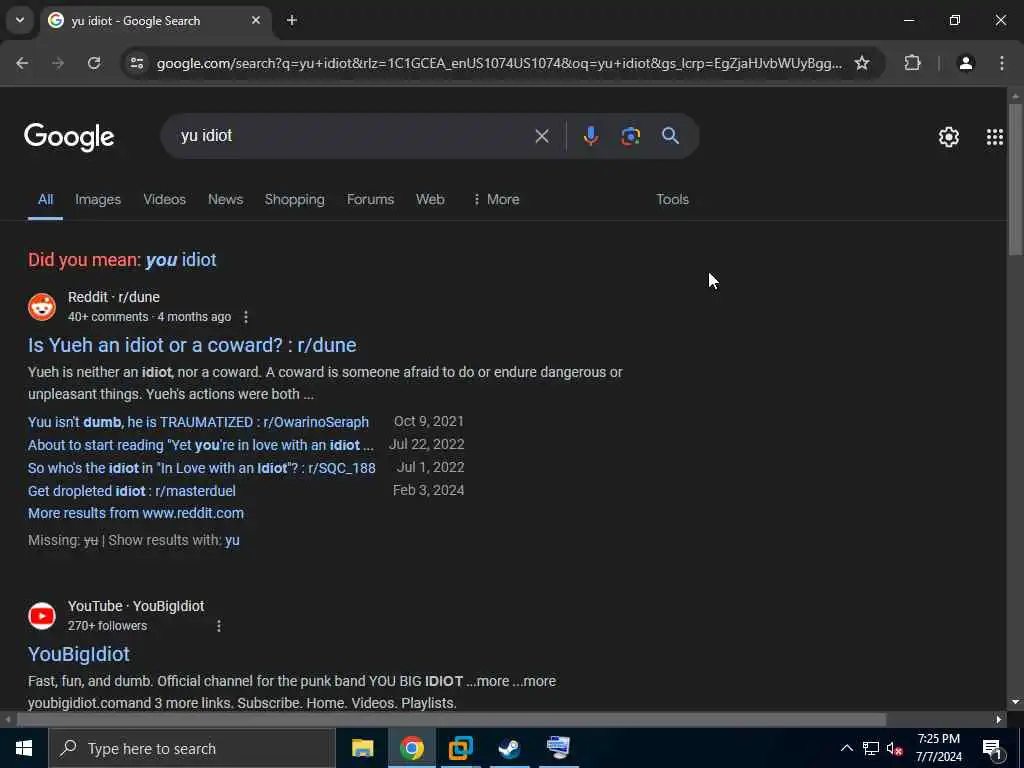Clear the search box with the X icon
This screenshot has width=1024, height=768.
(x=542, y=136)
